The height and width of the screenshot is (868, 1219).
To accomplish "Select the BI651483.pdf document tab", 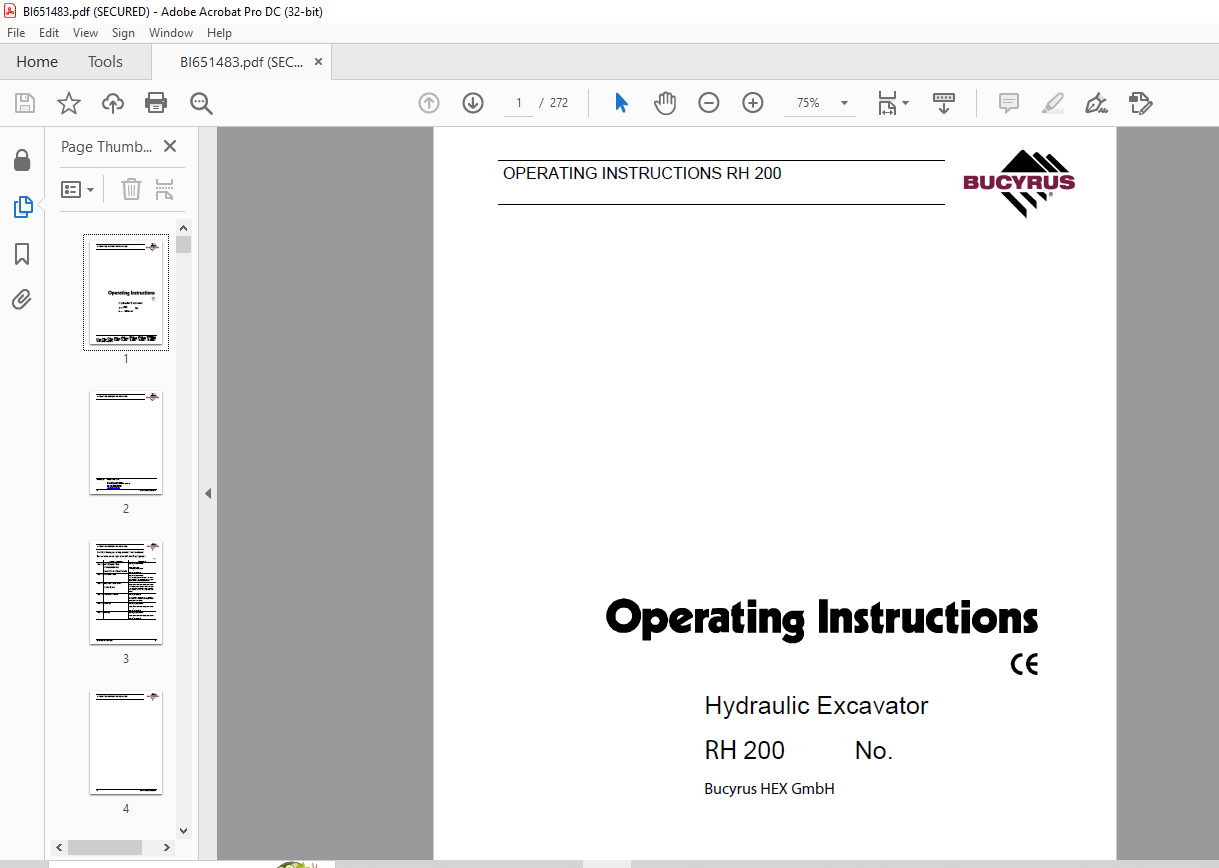I will tap(241, 62).
